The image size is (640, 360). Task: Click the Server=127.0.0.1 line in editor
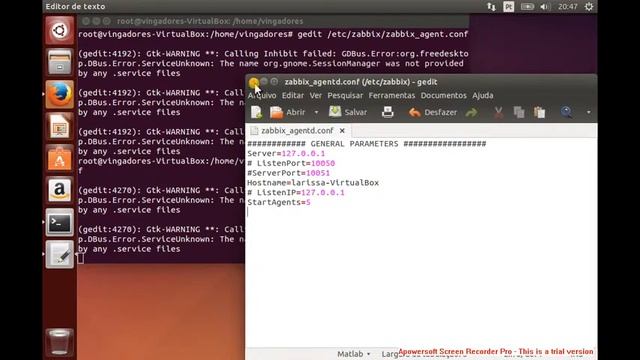286,153
